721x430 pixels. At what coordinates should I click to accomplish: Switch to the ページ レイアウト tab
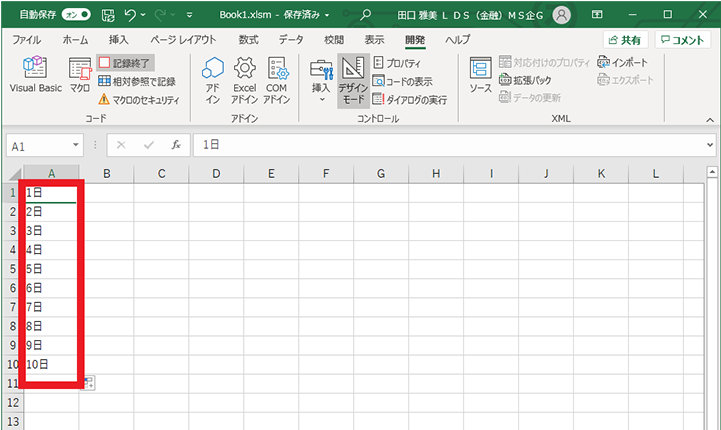point(183,40)
